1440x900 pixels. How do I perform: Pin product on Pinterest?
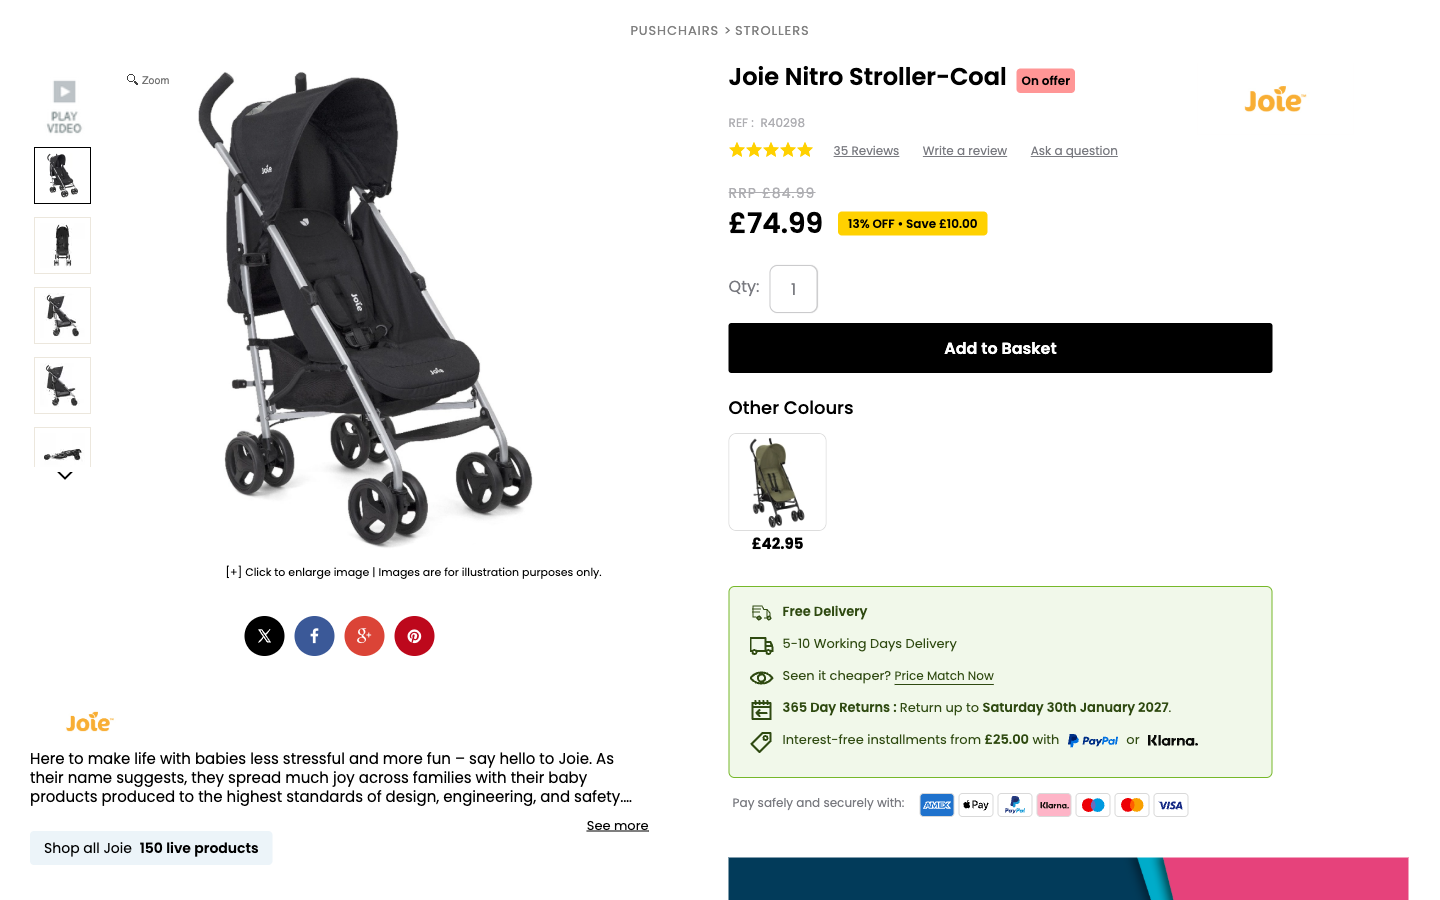click(x=414, y=636)
